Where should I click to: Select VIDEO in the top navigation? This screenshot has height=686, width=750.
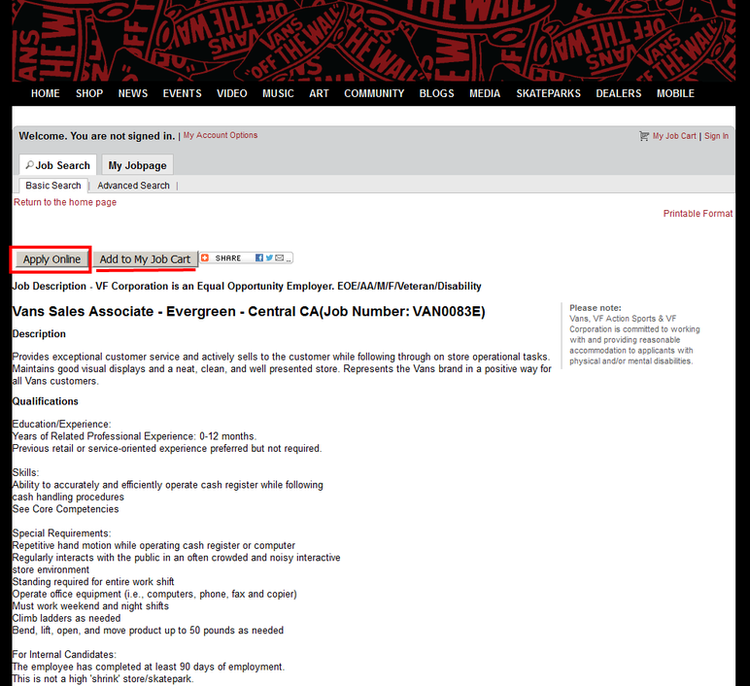[x=232, y=93]
